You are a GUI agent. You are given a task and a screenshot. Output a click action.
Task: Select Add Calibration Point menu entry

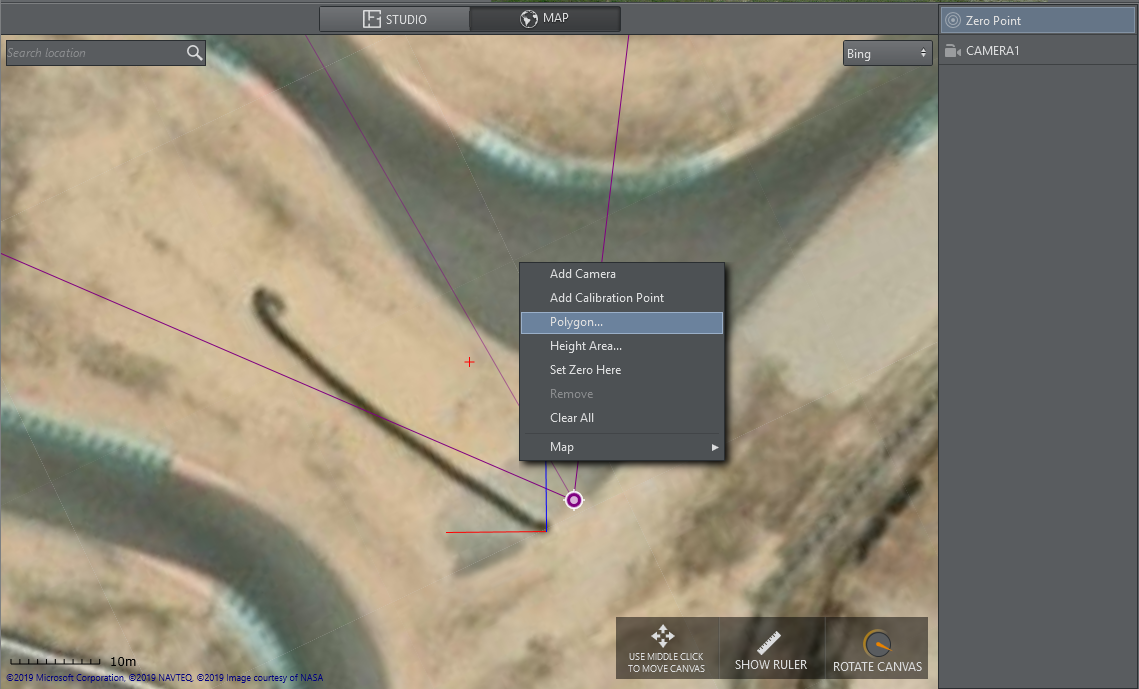tap(607, 298)
